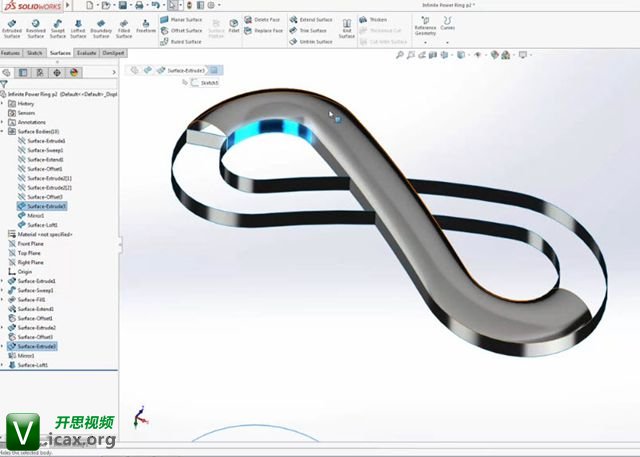Open the DisplayManager color wheel tab

pyautogui.click(x=74, y=73)
